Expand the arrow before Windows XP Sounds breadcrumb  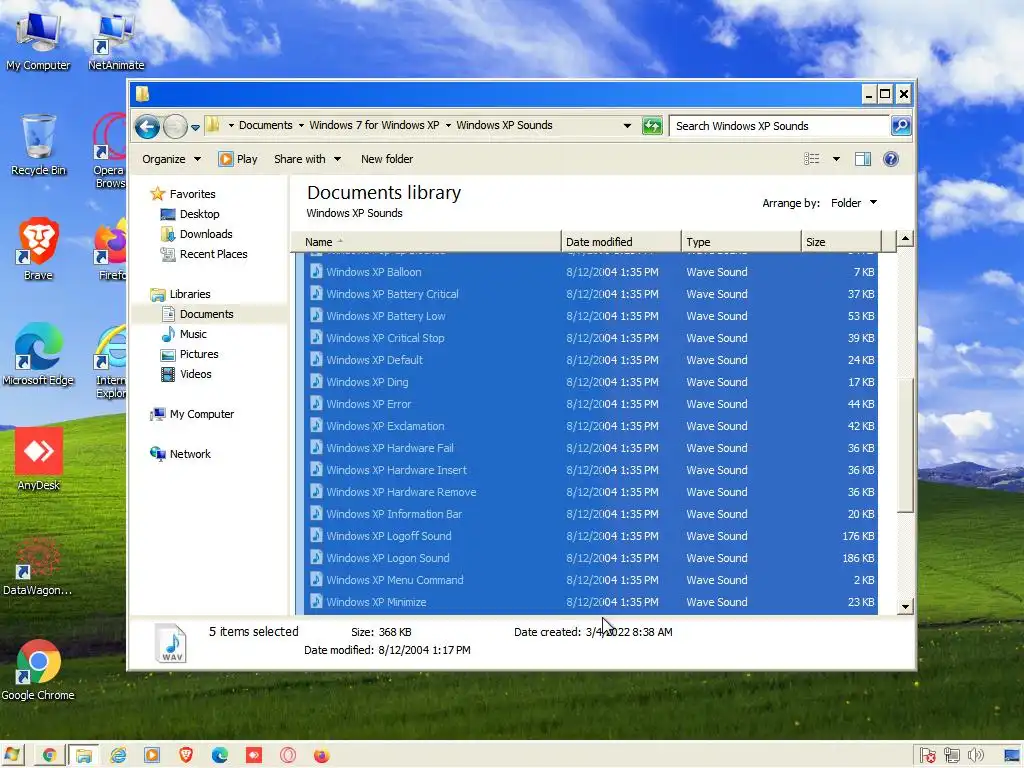click(448, 125)
